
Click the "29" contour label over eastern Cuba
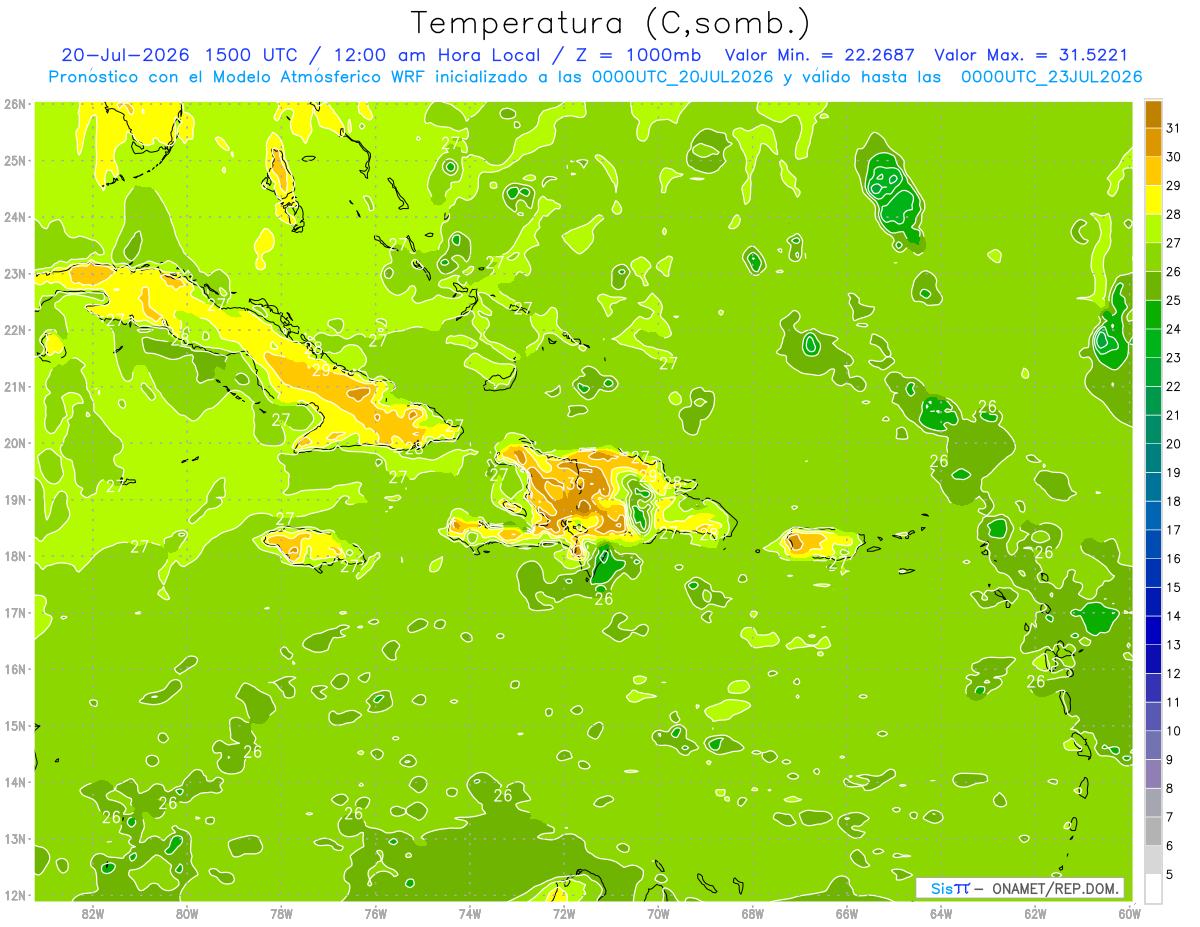[x=321, y=369]
